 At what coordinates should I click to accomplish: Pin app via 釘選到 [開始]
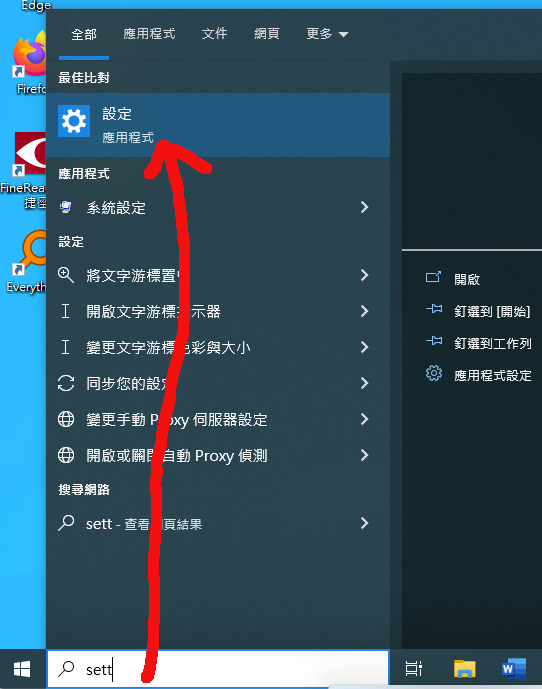pyautogui.click(x=478, y=311)
